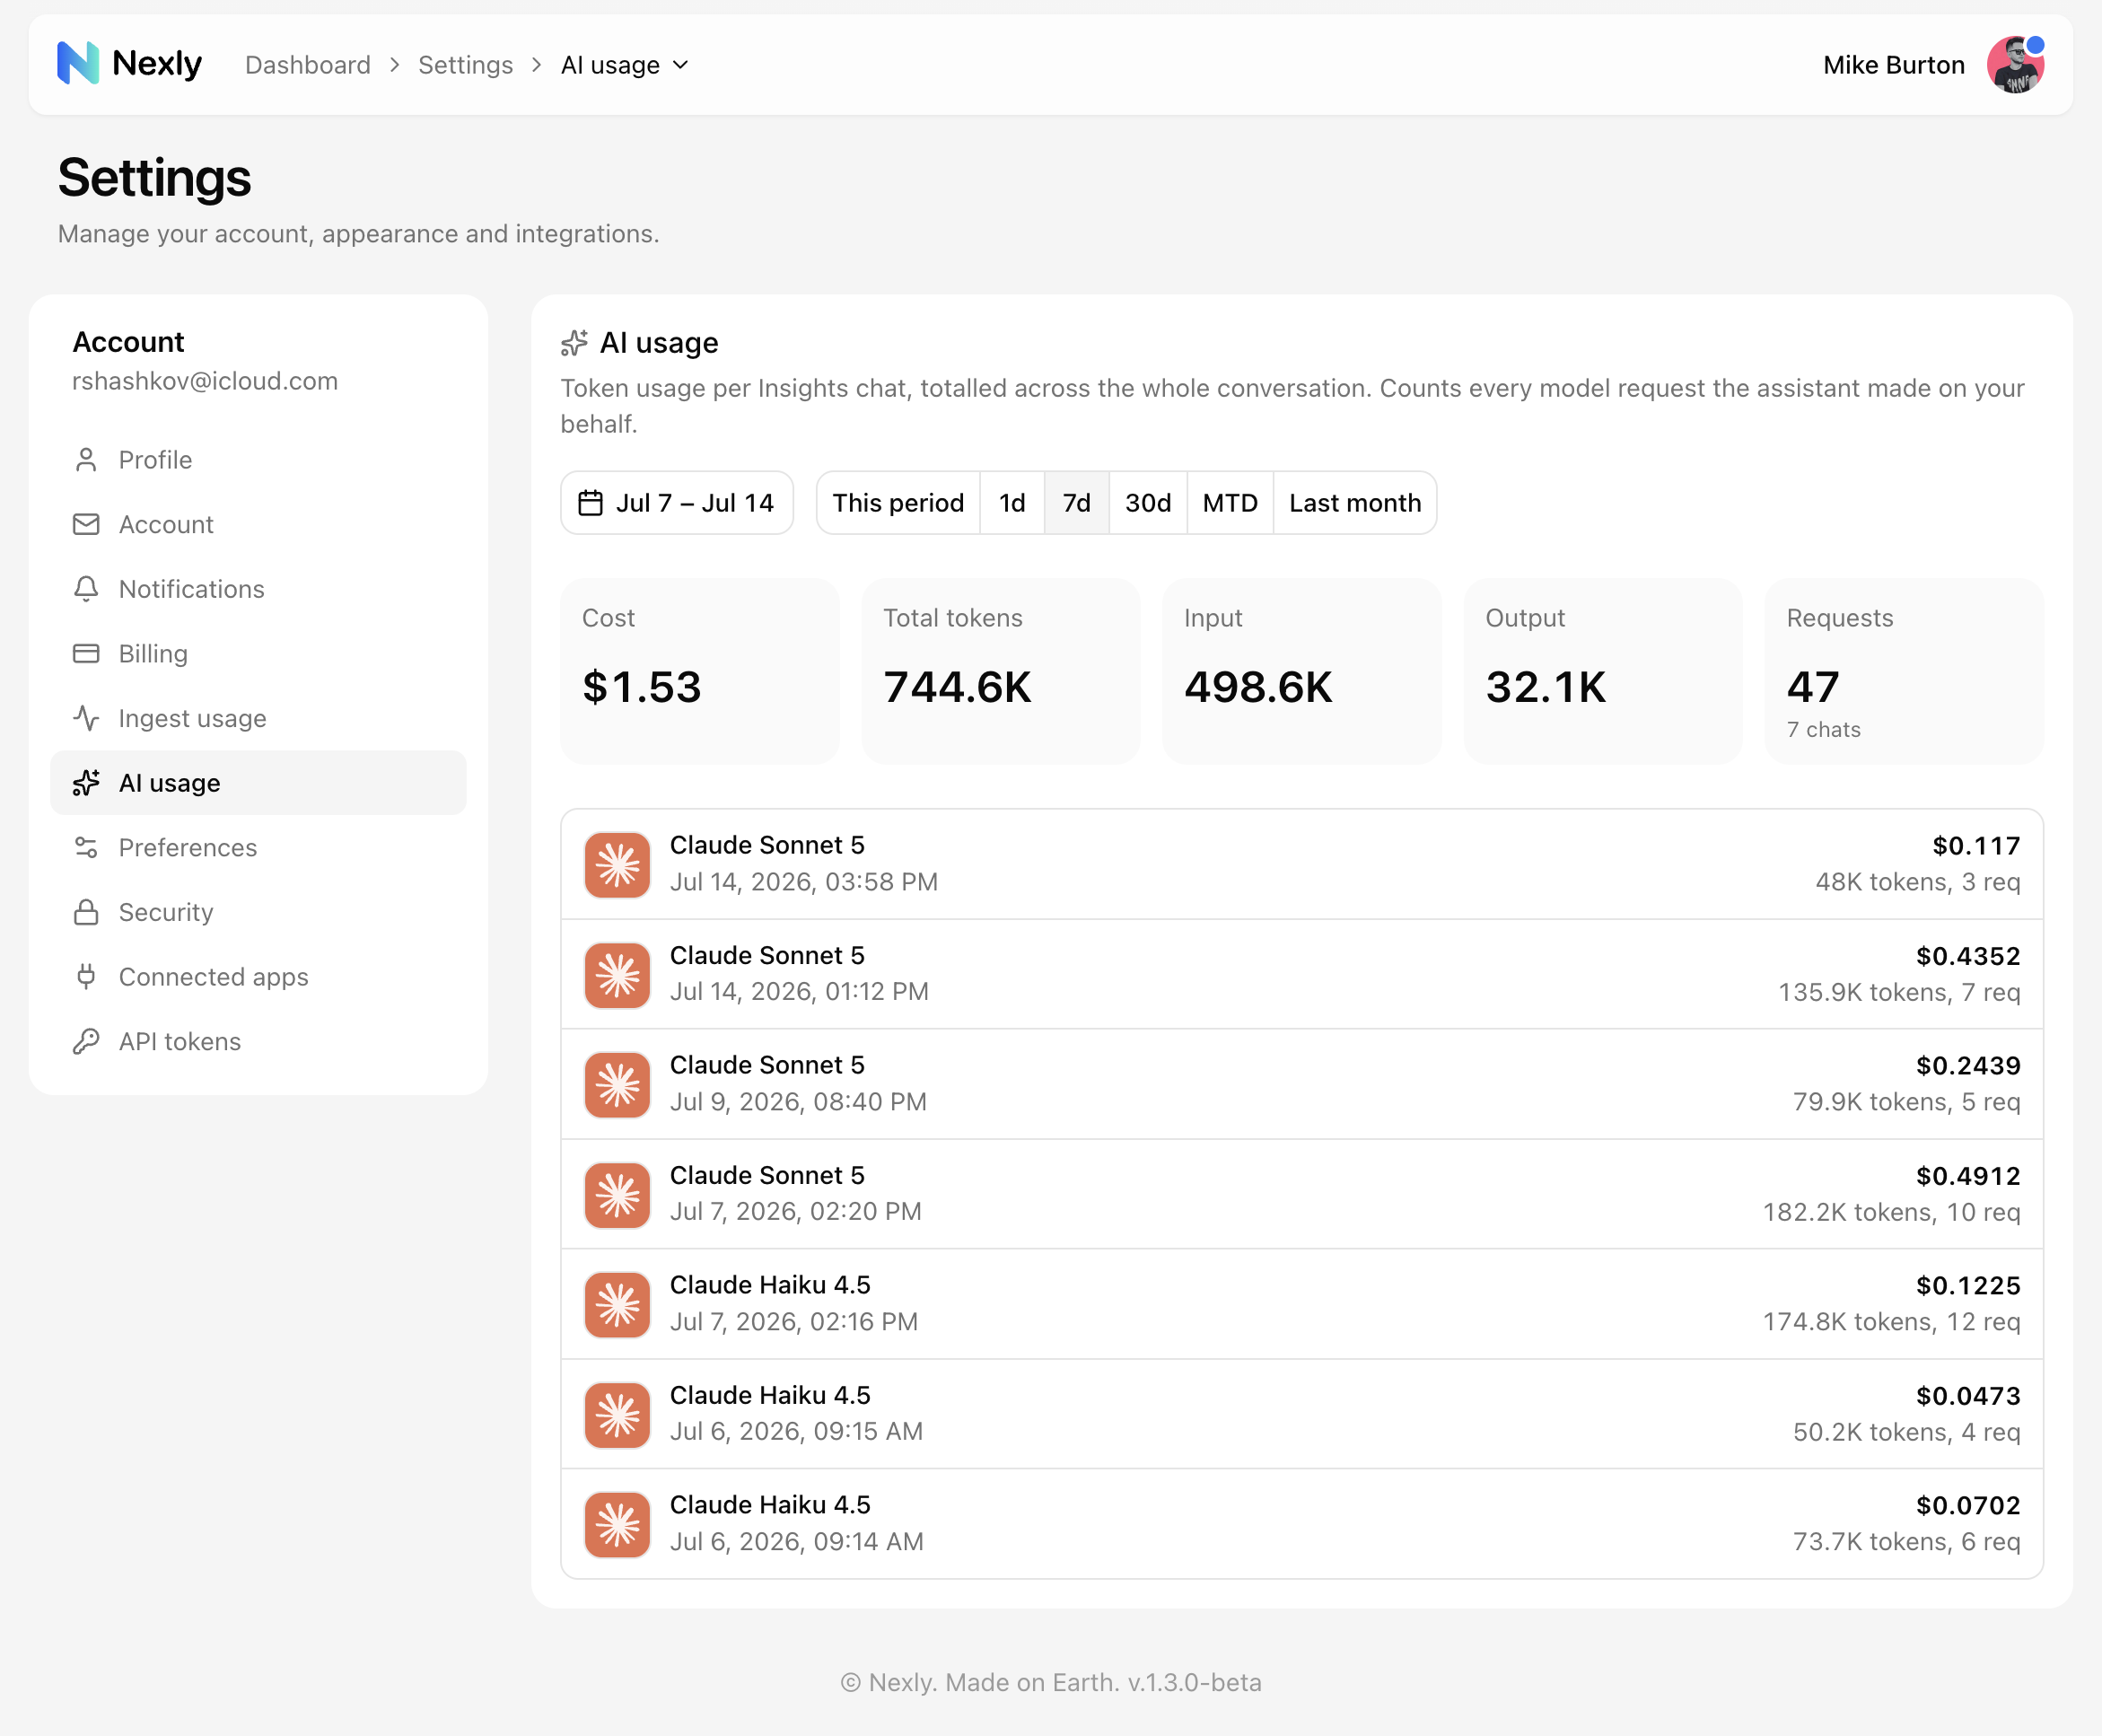The width and height of the screenshot is (2102, 1736).
Task: Click 'Jul 14, 2026, 01:12 PM' timestamp
Action: (799, 992)
